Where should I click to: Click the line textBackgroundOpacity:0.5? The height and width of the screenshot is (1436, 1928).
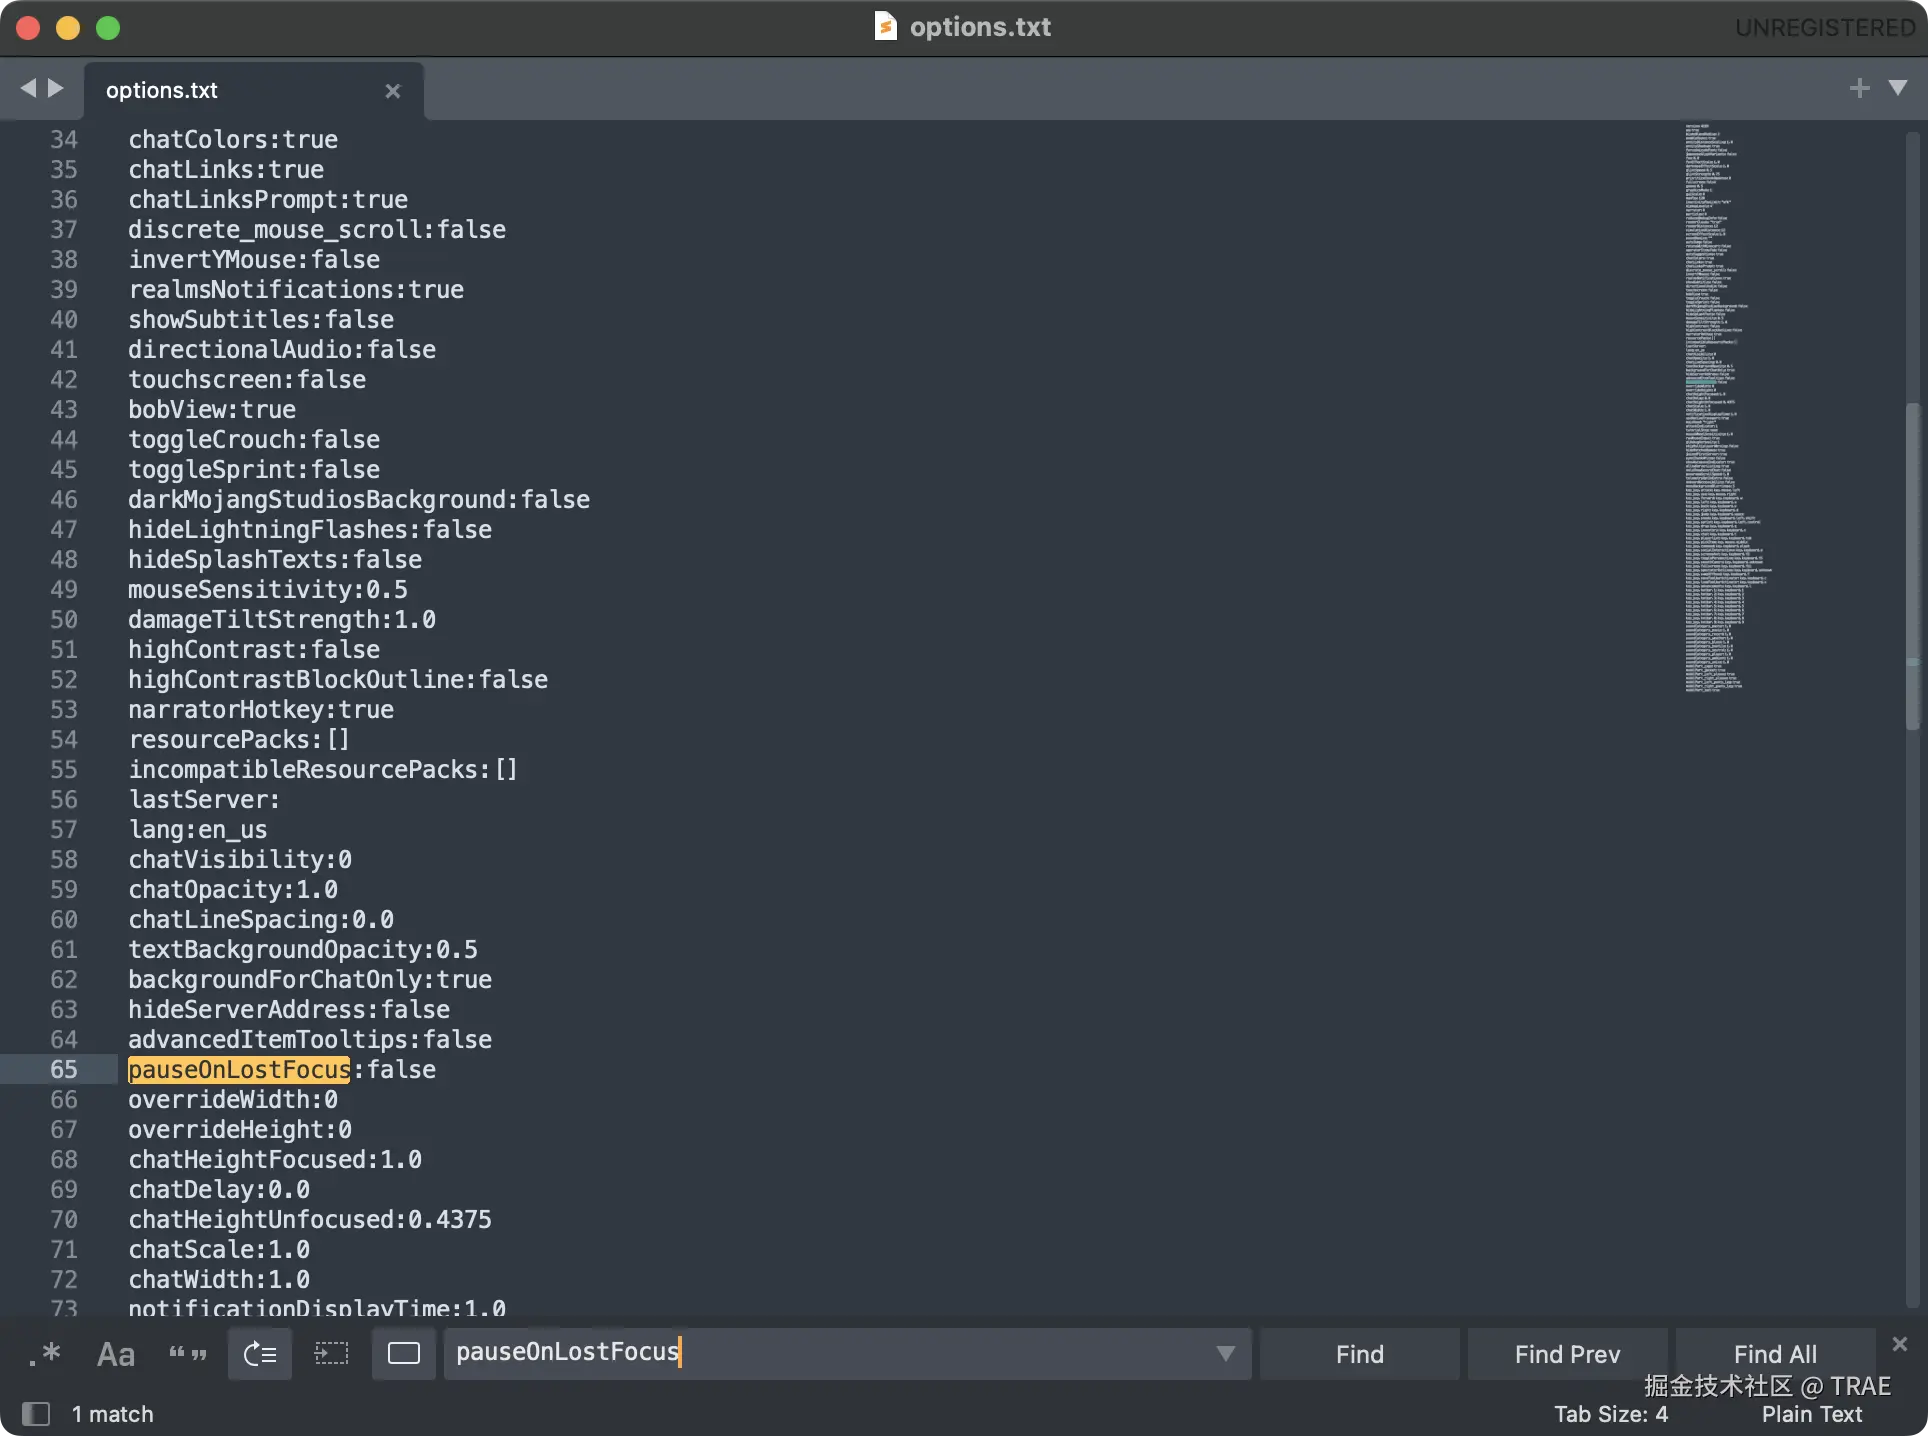point(303,949)
